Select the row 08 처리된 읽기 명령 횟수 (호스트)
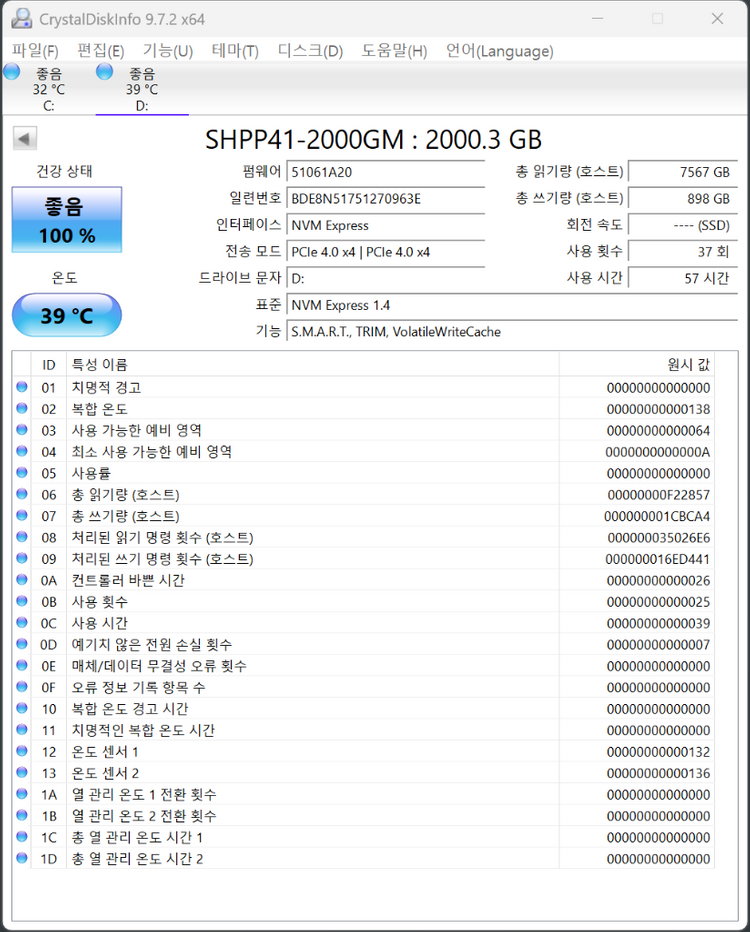Viewport: 750px width, 932px height. [x=363, y=537]
